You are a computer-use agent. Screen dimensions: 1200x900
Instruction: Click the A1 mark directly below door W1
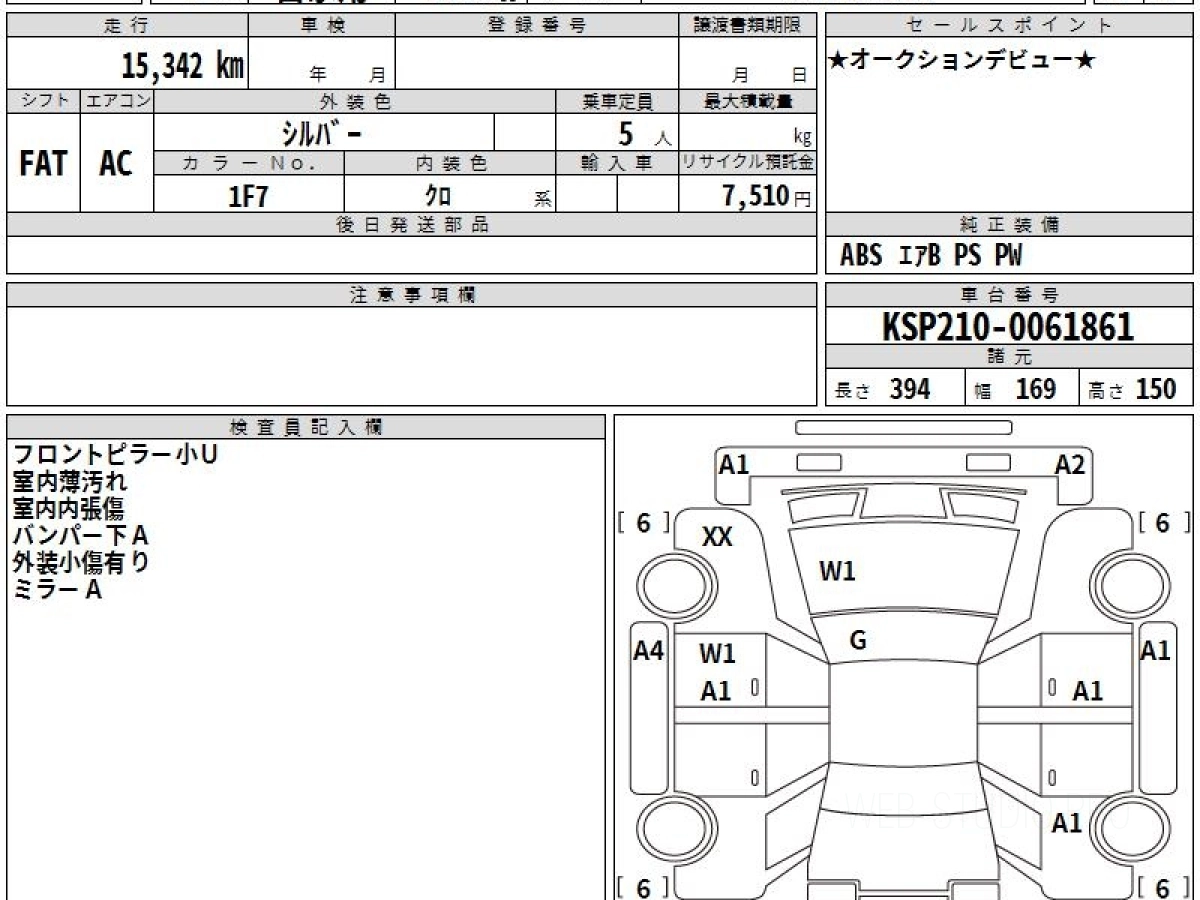tap(715, 691)
